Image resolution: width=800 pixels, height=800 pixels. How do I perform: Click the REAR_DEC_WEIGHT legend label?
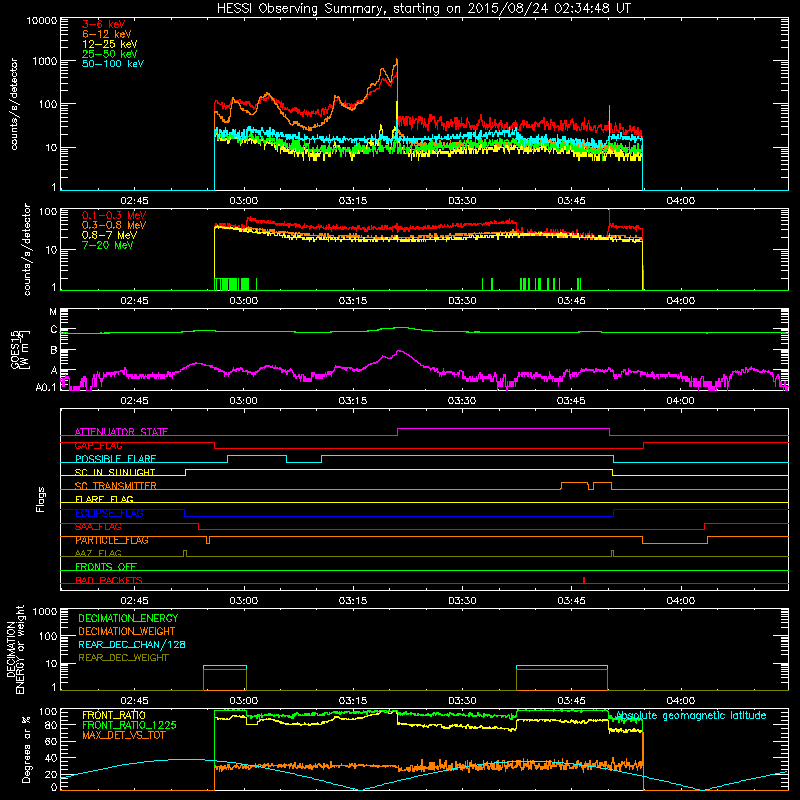point(123,658)
